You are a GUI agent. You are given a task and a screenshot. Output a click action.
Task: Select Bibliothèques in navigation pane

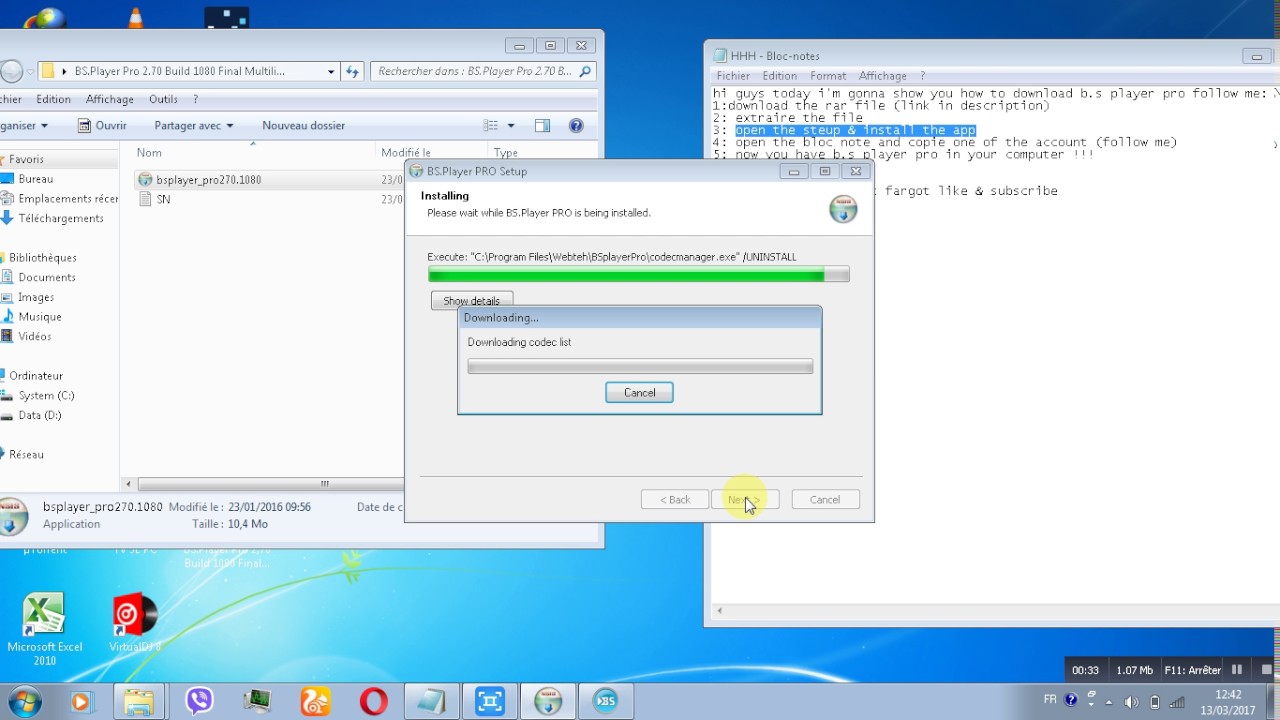click(42, 258)
